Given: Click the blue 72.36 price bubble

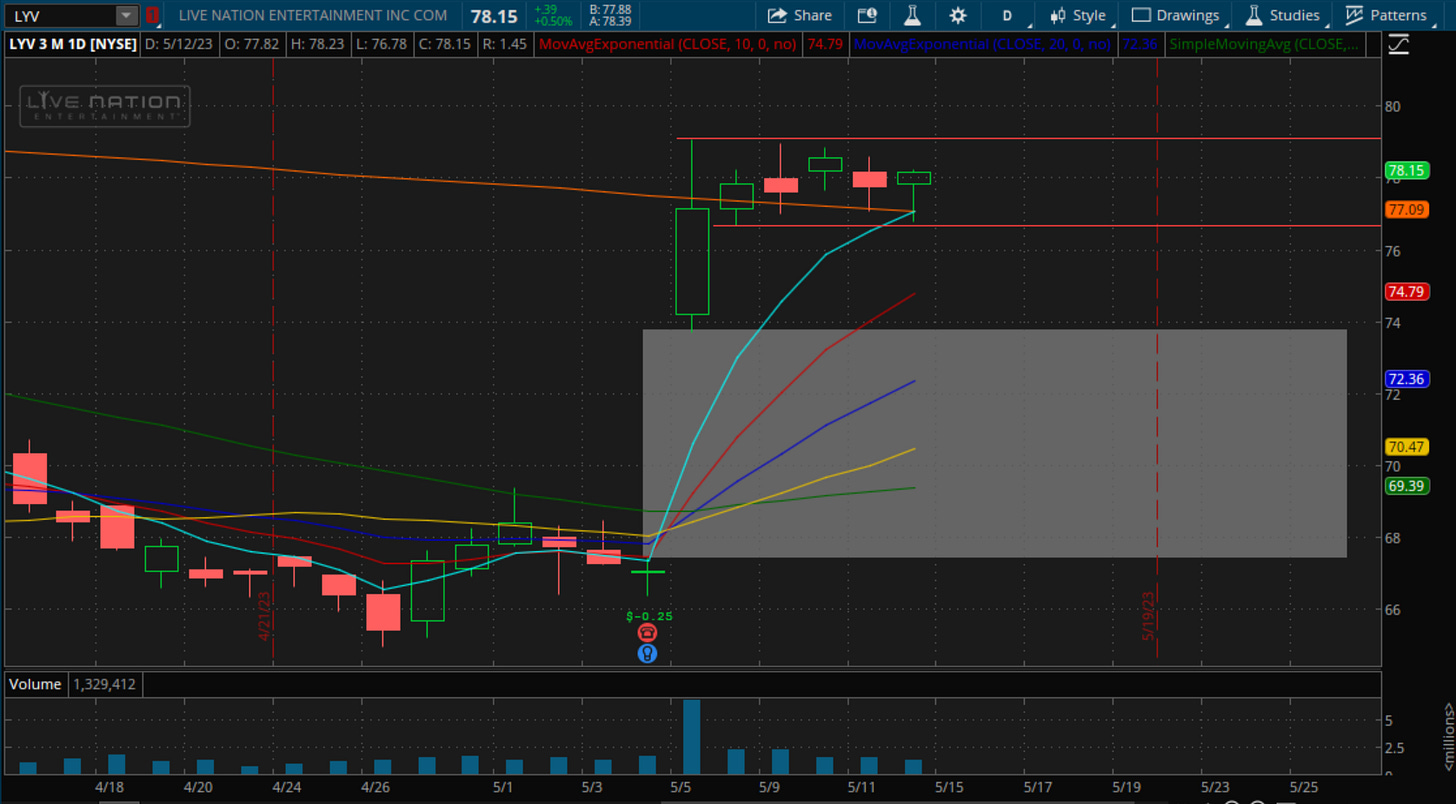Looking at the screenshot, I should point(1405,379).
